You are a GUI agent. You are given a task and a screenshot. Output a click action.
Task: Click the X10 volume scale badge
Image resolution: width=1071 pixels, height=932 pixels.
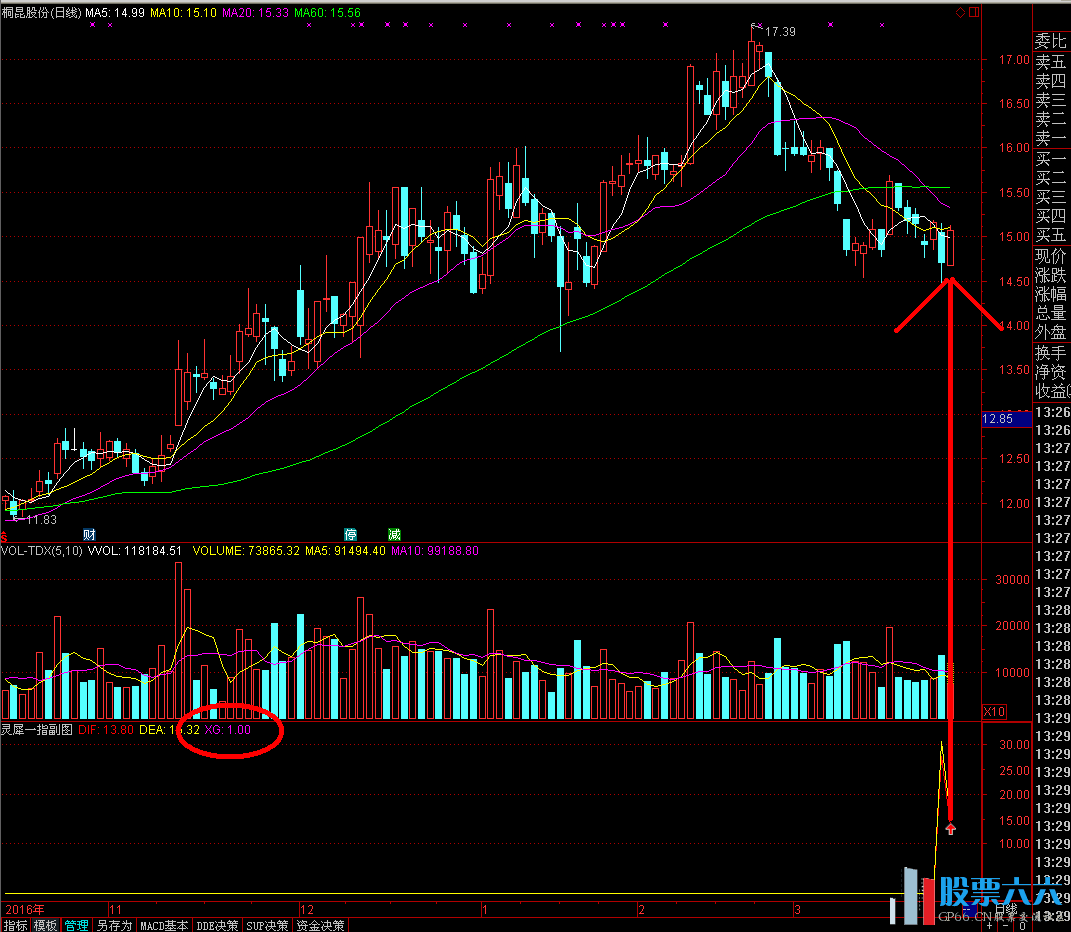[x=994, y=711]
